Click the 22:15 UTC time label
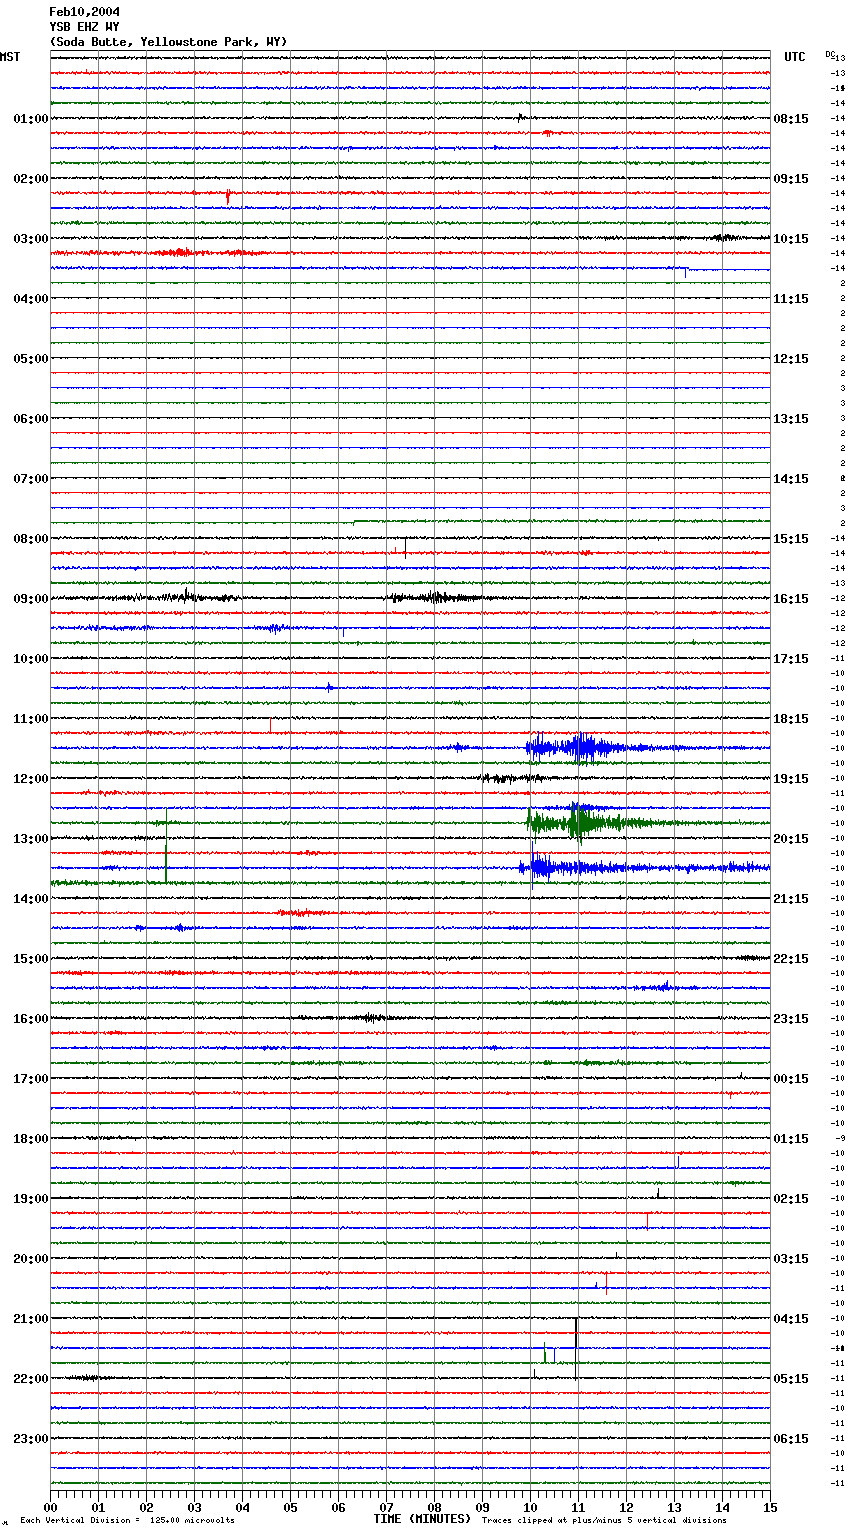The width and height of the screenshot is (850, 1534). 791,959
